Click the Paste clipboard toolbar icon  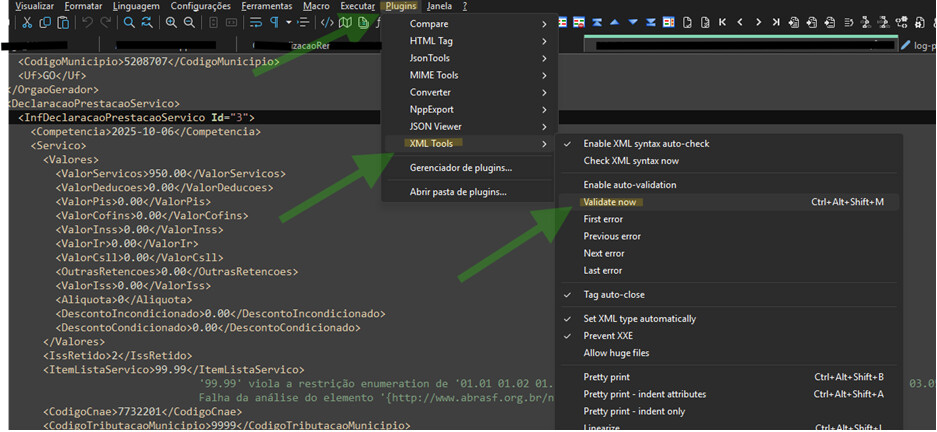[x=63, y=23]
